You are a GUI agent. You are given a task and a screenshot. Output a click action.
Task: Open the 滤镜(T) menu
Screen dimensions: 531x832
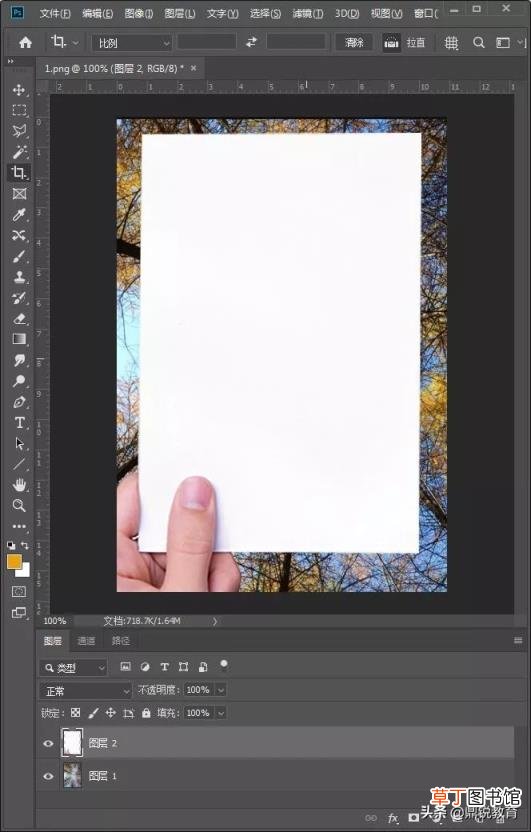click(x=308, y=13)
